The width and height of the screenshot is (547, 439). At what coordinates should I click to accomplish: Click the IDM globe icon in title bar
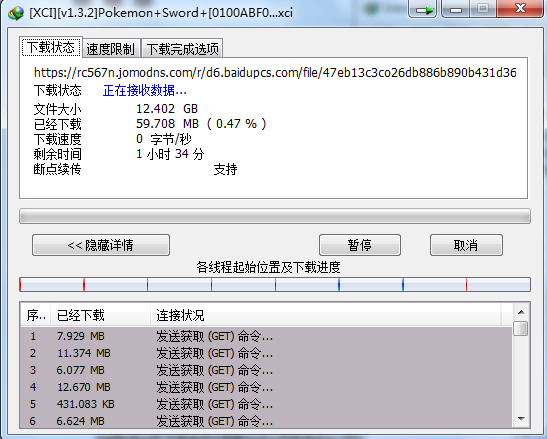point(16,13)
